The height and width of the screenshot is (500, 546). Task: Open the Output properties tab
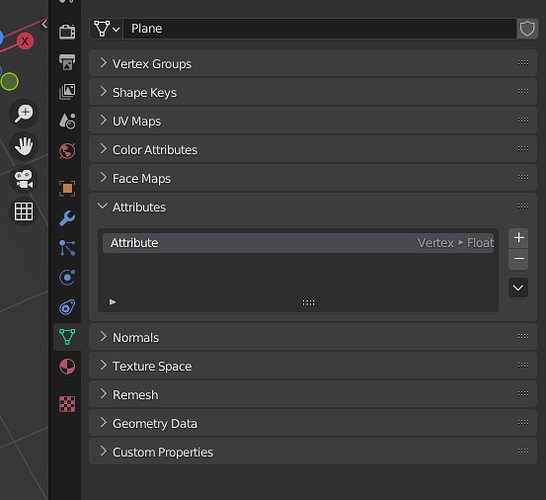click(x=67, y=62)
